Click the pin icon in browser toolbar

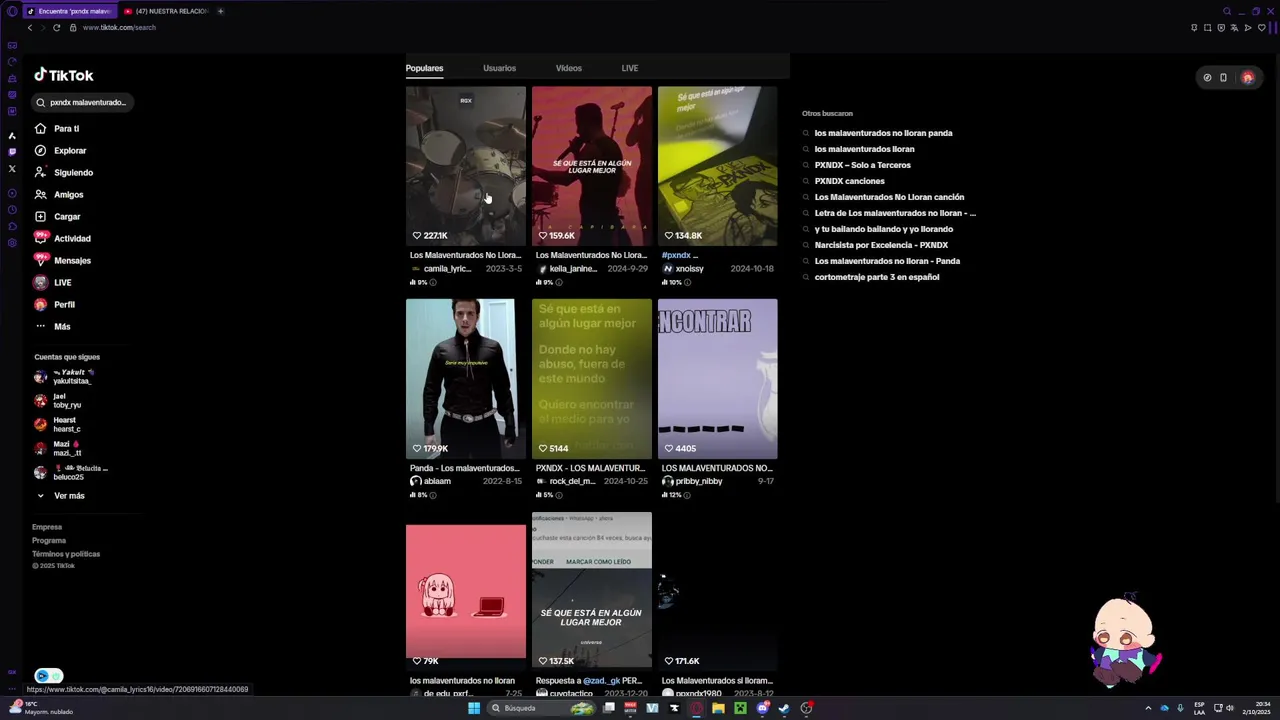pos(1194,28)
